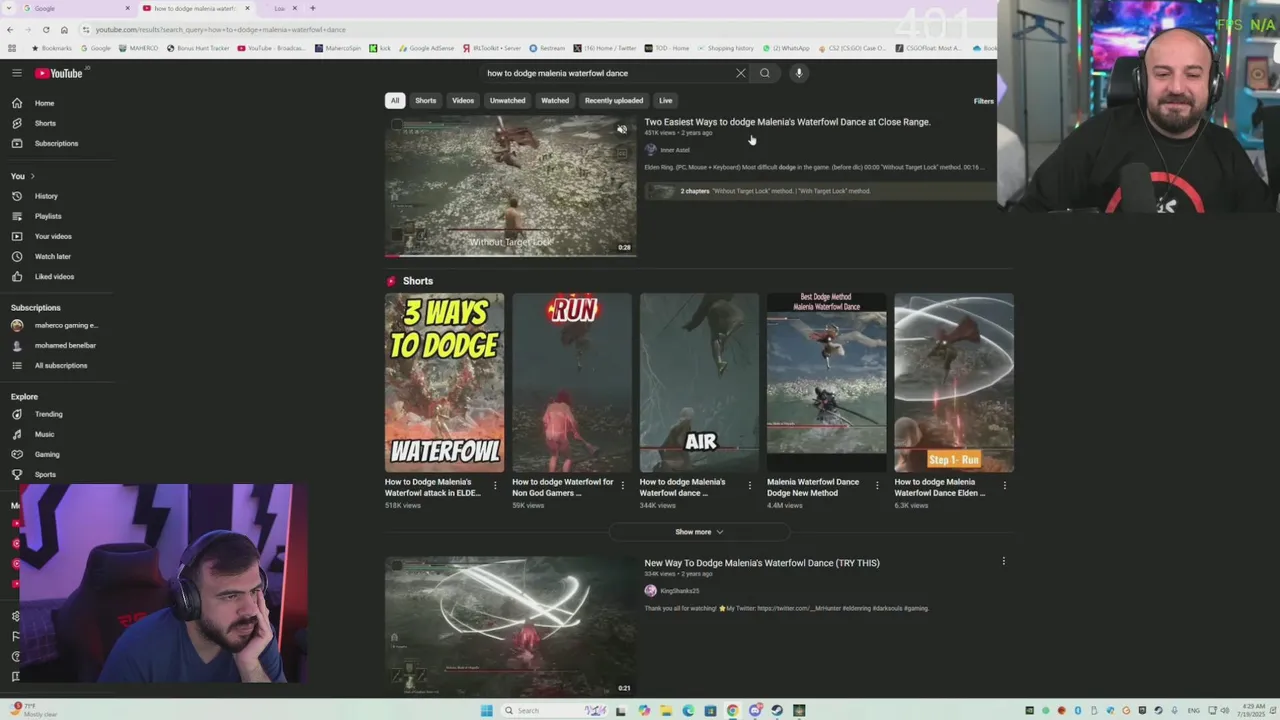Image resolution: width=1280 pixels, height=720 pixels.
Task: Play the first video thumbnail preview
Action: tap(510, 186)
